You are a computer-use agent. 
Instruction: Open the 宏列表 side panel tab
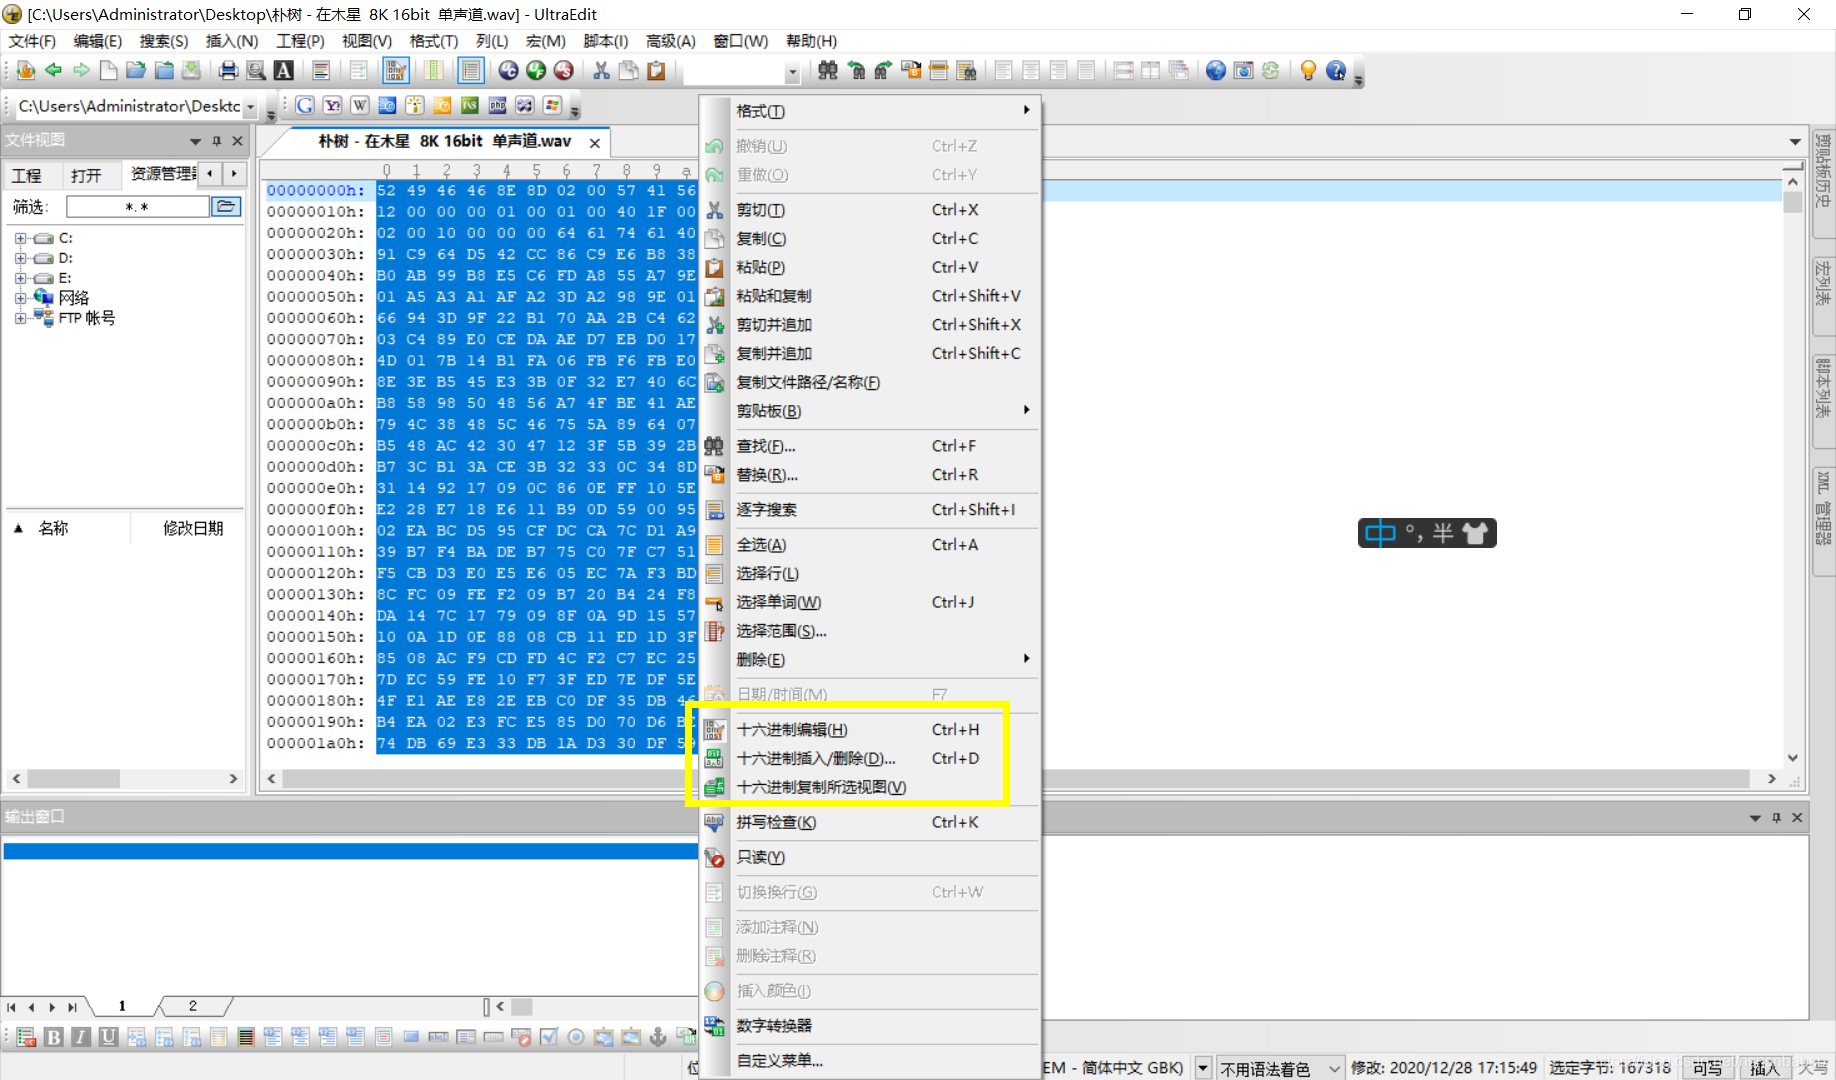pyautogui.click(x=1823, y=296)
